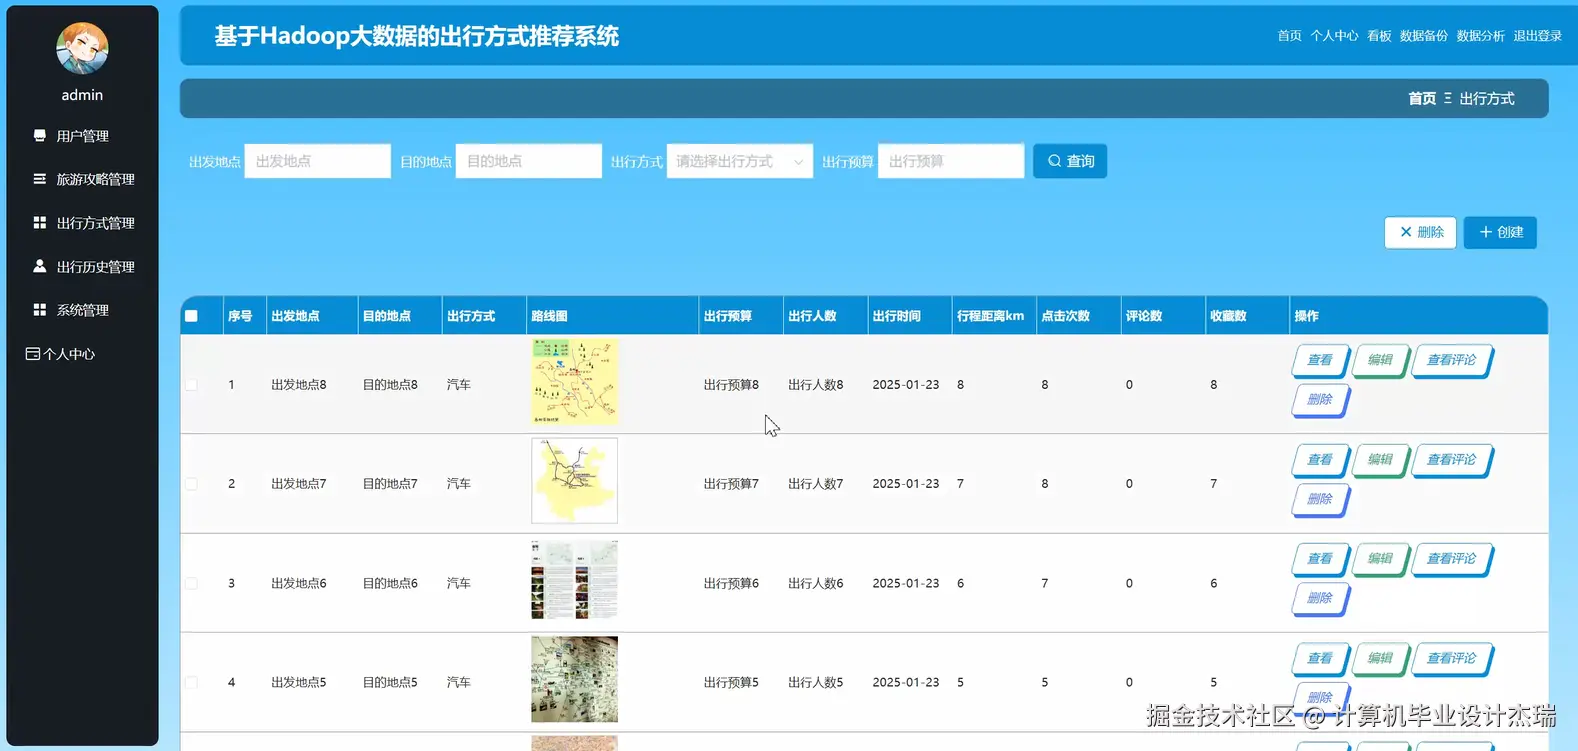Screen dimensions: 1578x751
Task: Click the plus icon on 创建 button
Action: 1485,232
